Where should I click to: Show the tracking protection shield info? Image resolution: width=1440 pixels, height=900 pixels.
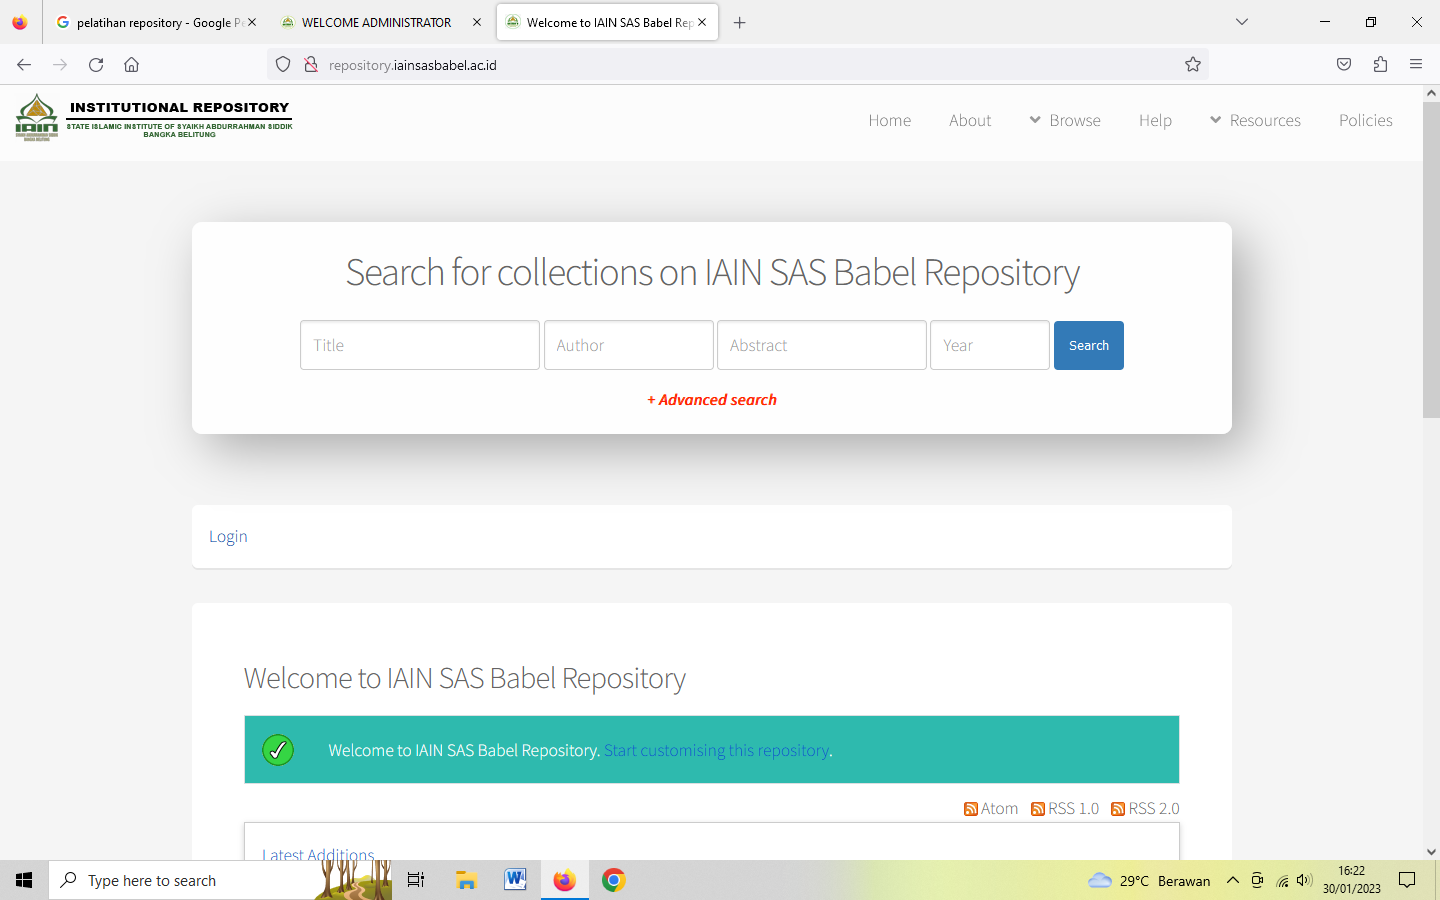coord(283,65)
